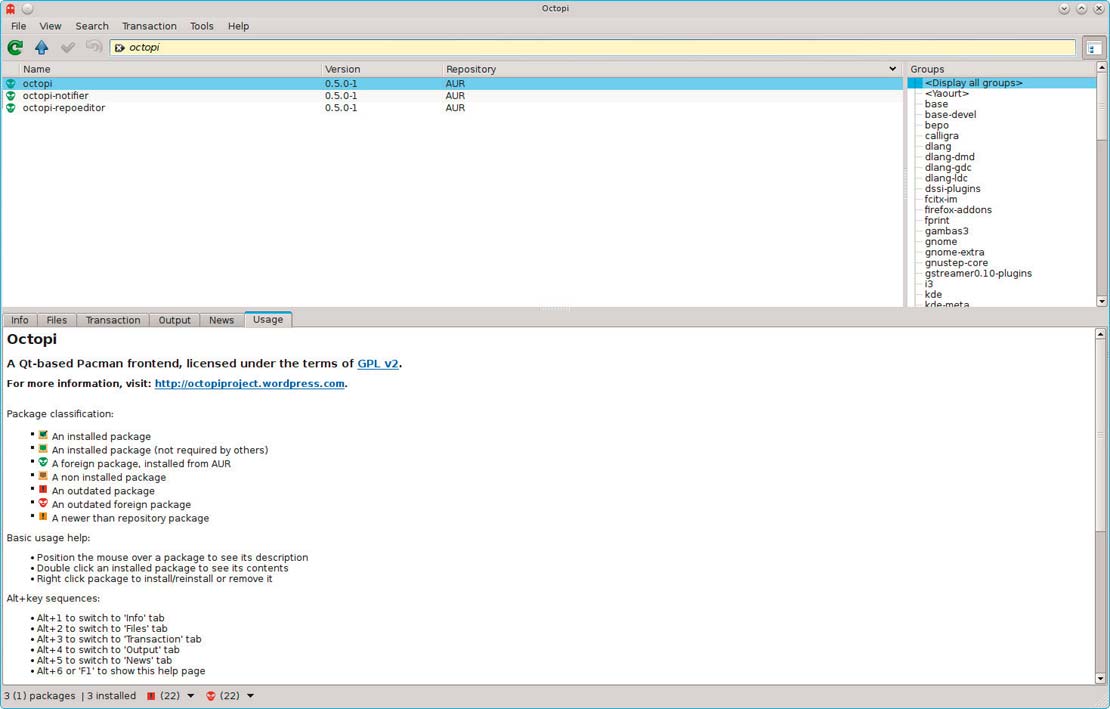1110x709 pixels.
Task: Click the sort arrow in the Repository column header
Action: pyautogui.click(x=892, y=69)
